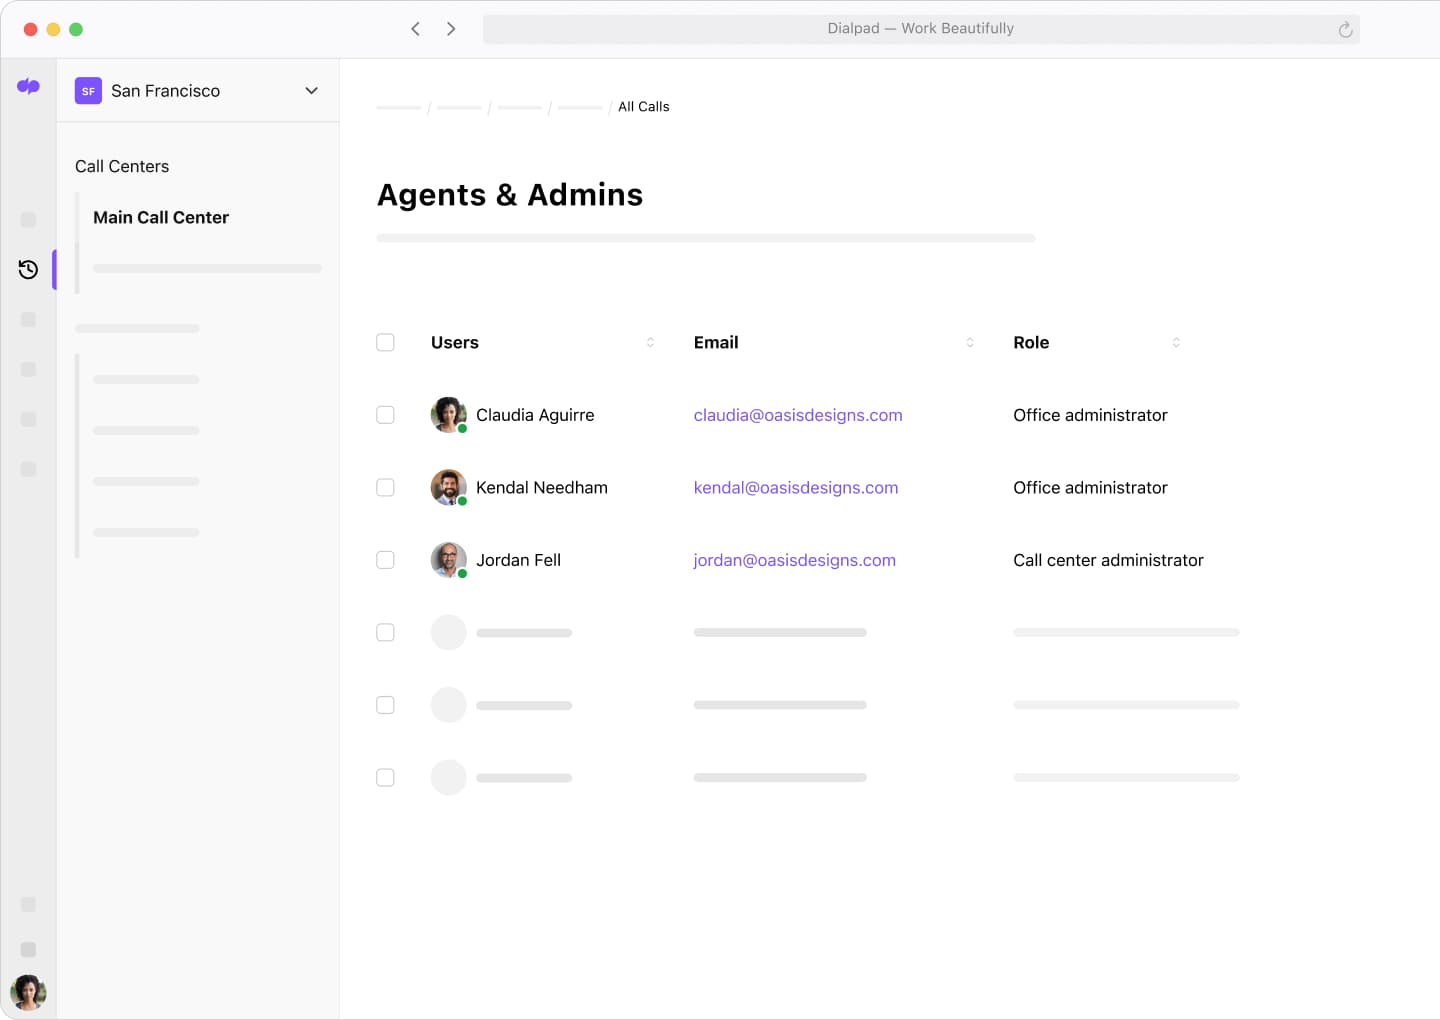Open kendal@oasisdesigns.com email link
The image size is (1440, 1020).
(x=796, y=487)
